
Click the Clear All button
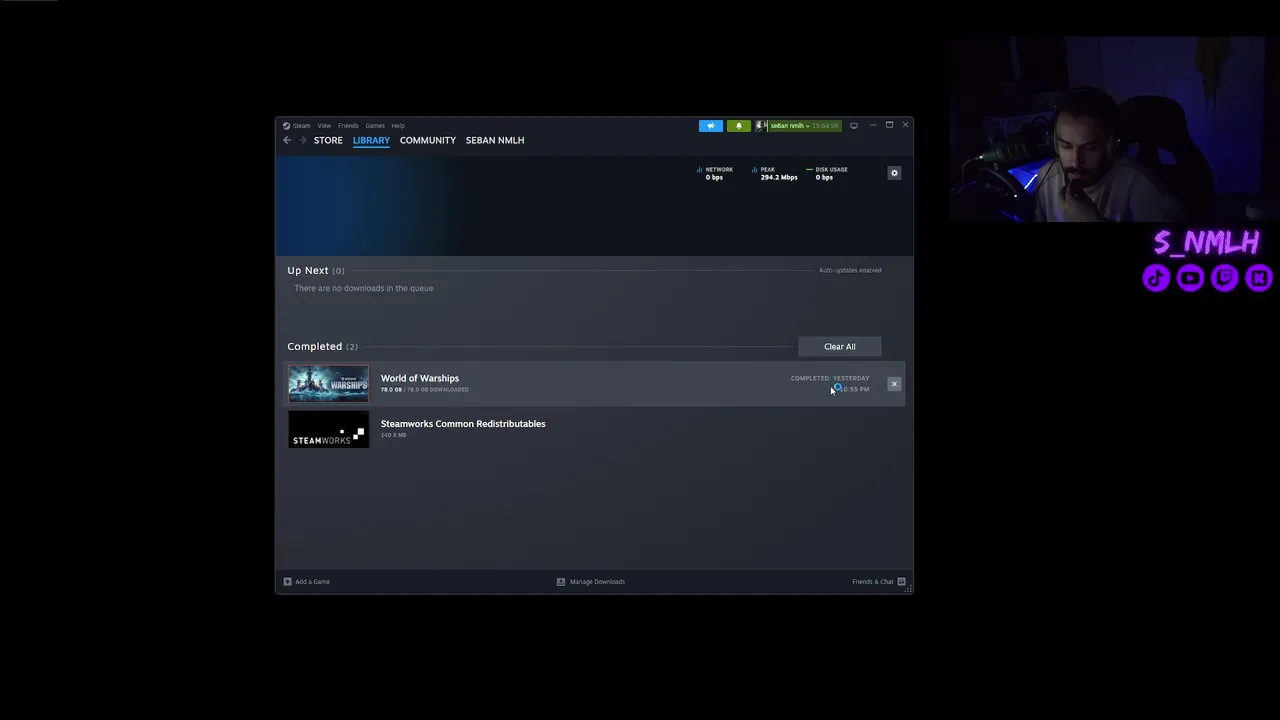tap(840, 347)
